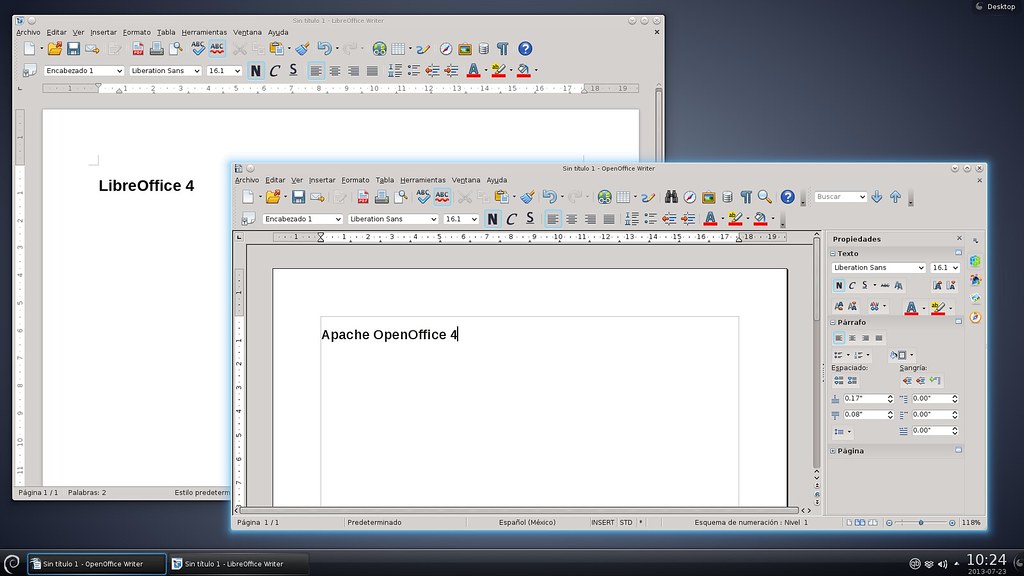Open Show Draw Functions icon in OpenOffice

(647, 197)
